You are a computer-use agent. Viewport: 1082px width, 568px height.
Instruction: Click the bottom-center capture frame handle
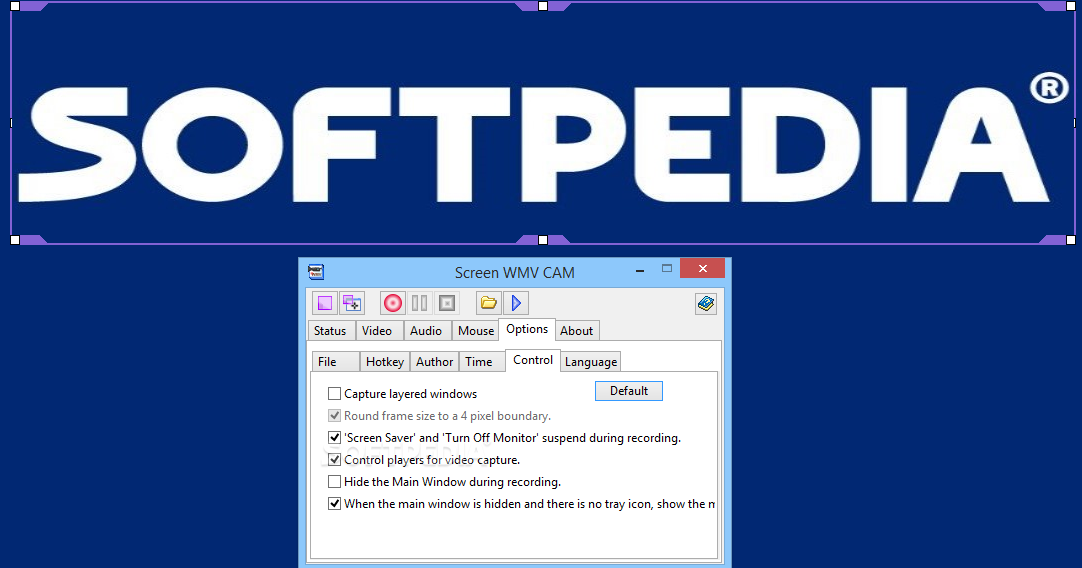point(543,240)
